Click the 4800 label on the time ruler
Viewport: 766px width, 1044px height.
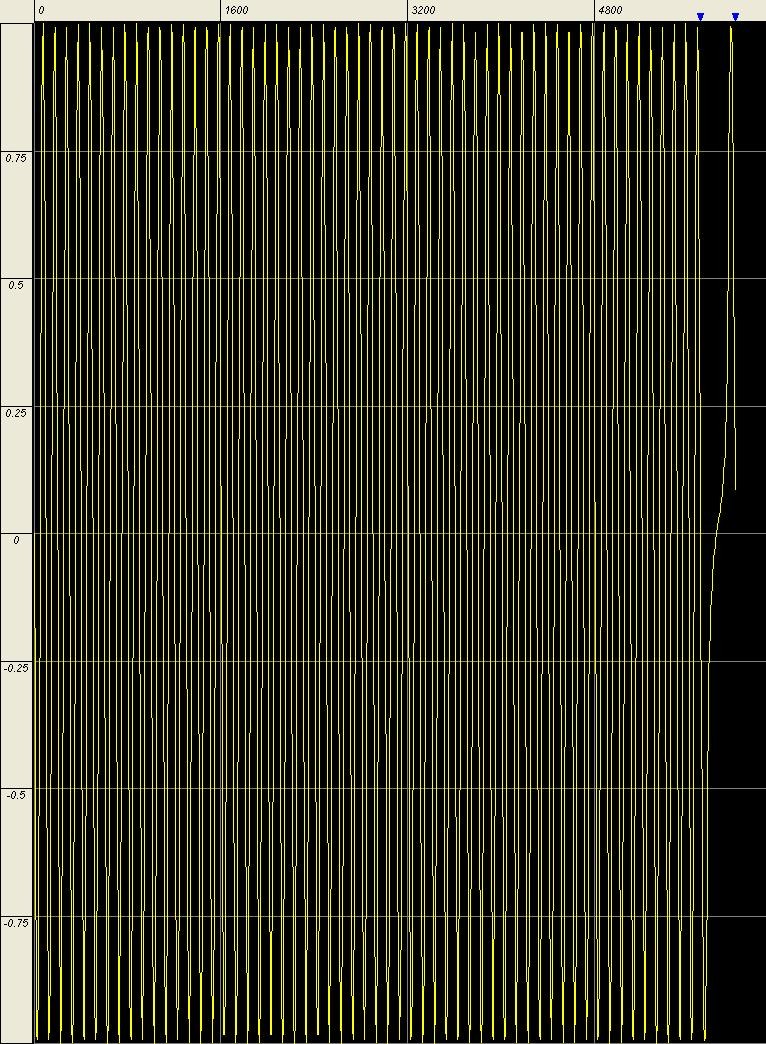coord(610,11)
